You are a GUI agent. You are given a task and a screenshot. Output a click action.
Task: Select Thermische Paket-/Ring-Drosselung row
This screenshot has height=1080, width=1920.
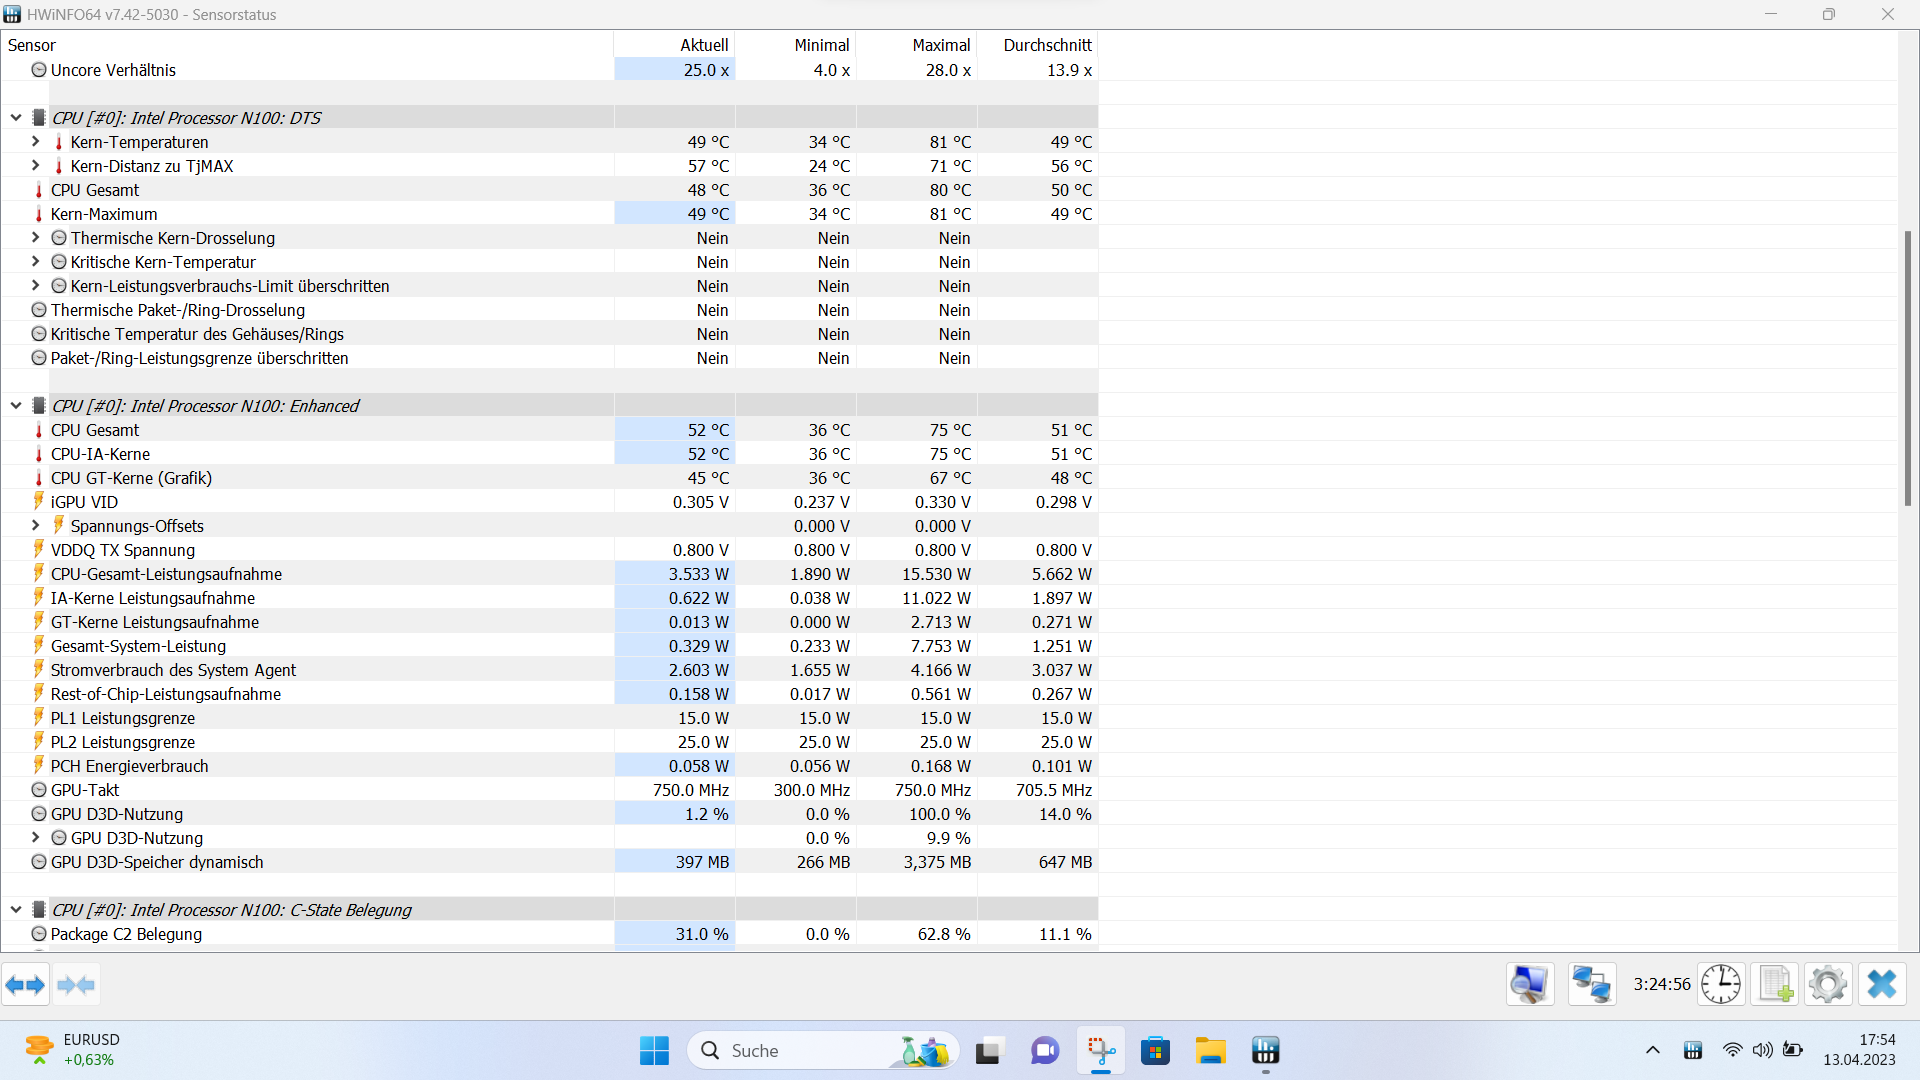pyautogui.click(x=550, y=310)
